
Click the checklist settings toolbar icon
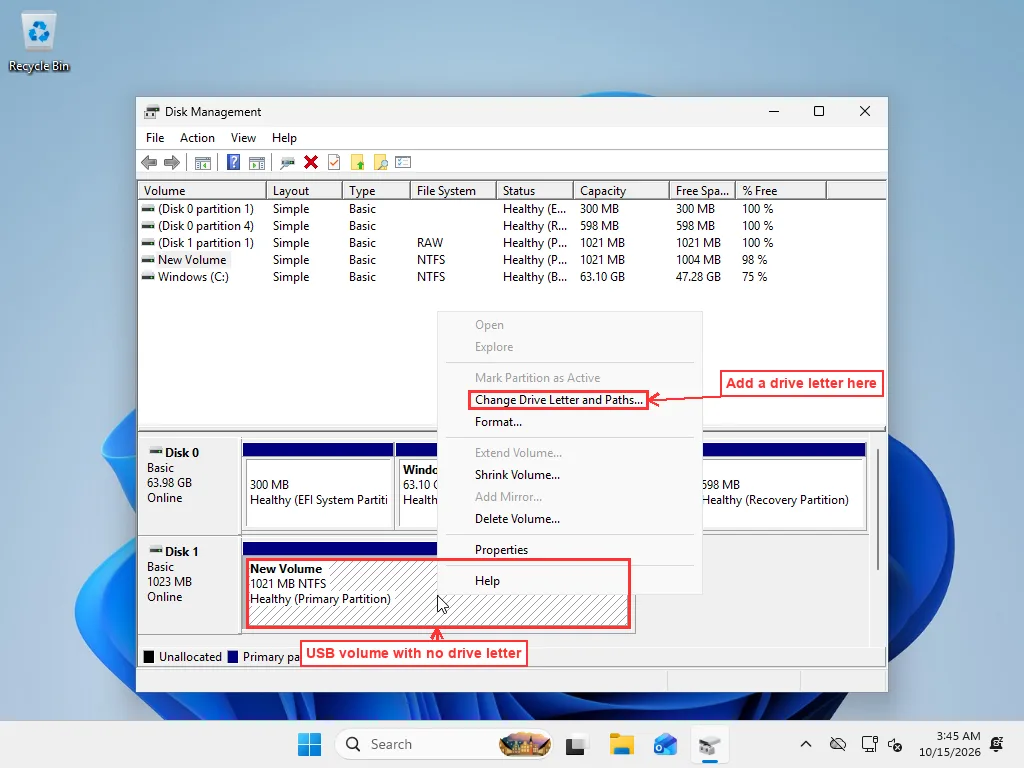[x=404, y=163]
